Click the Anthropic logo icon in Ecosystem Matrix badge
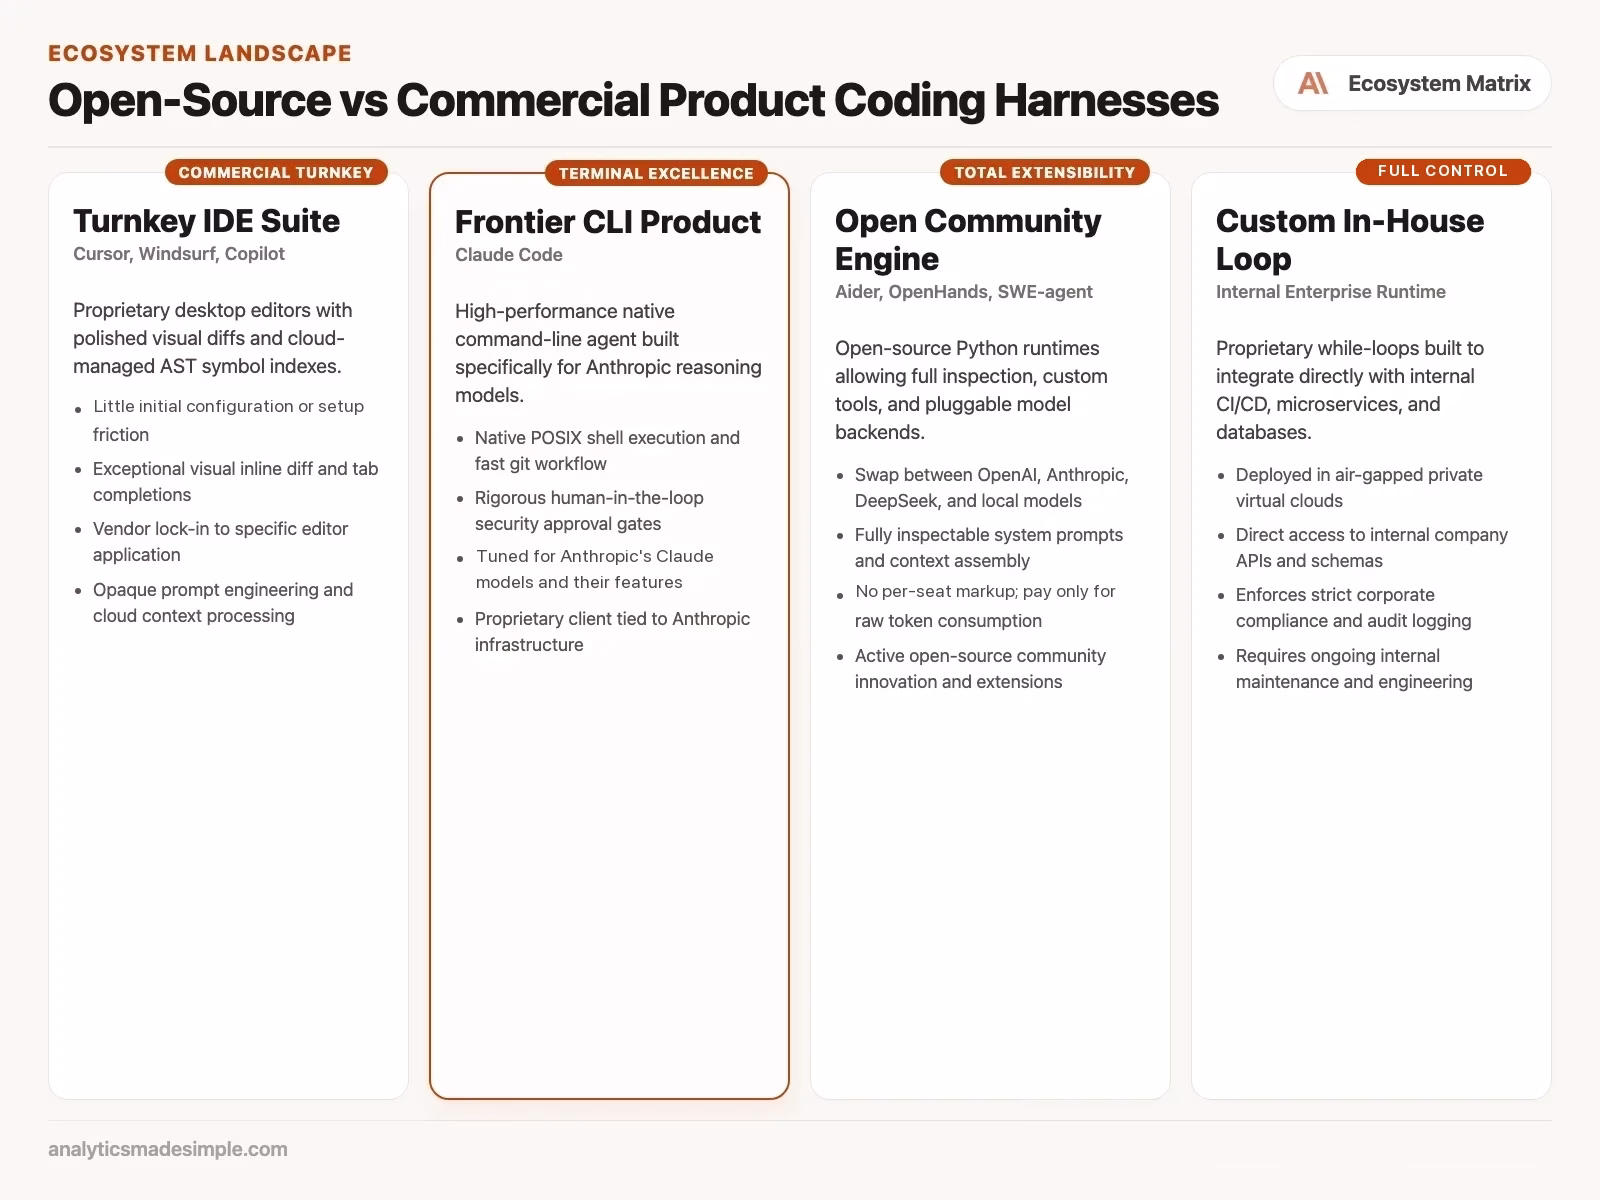 click(1313, 83)
